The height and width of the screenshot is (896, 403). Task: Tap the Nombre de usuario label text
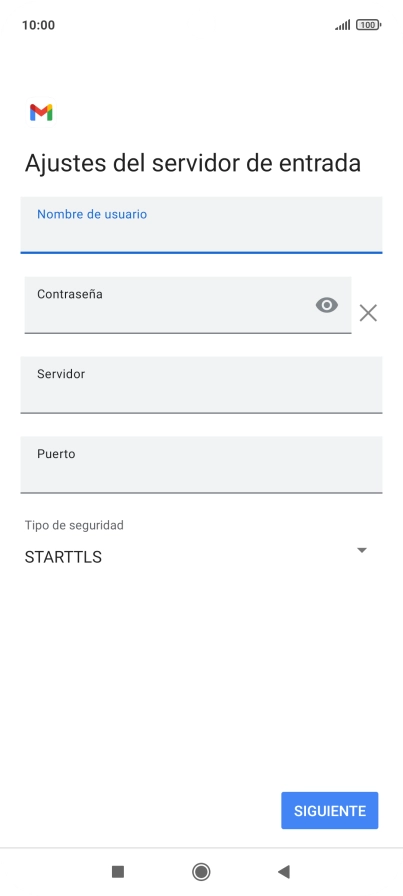click(92, 214)
